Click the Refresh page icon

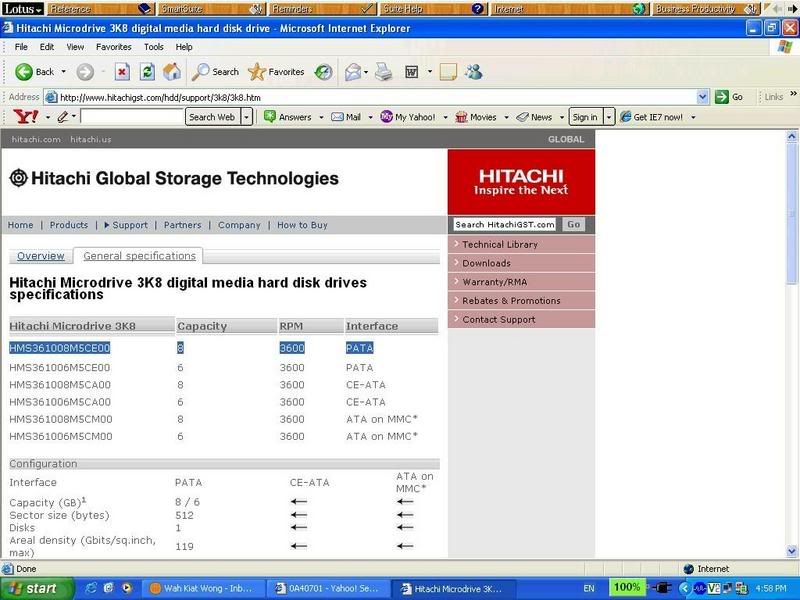pos(147,72)
